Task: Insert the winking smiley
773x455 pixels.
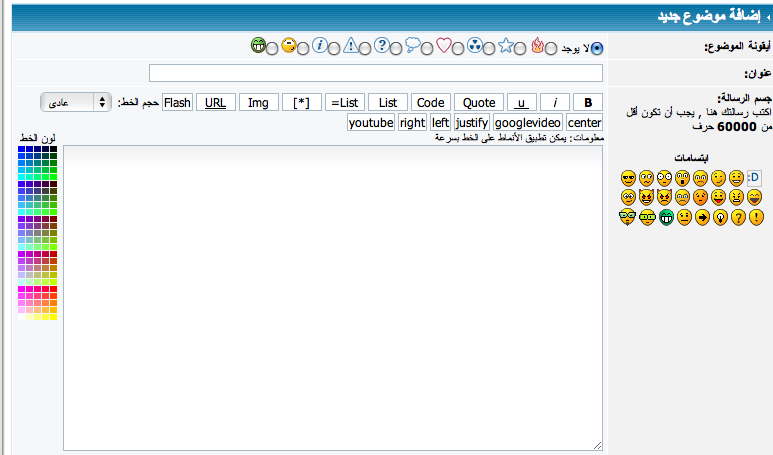Action: tap(718, 178)
